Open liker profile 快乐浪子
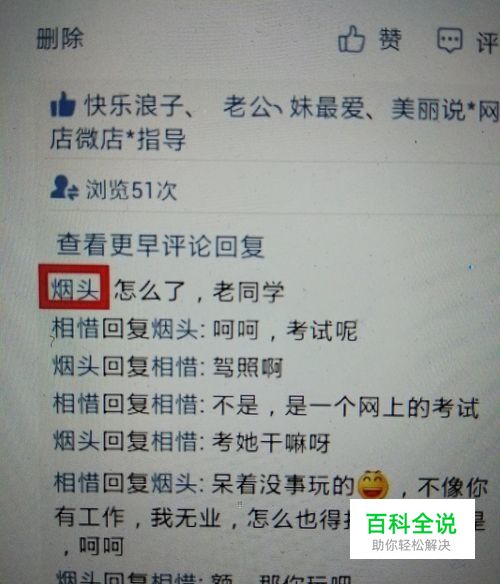Image resolution: width=500 pixels, height=584 pixels. click(133, 106)
